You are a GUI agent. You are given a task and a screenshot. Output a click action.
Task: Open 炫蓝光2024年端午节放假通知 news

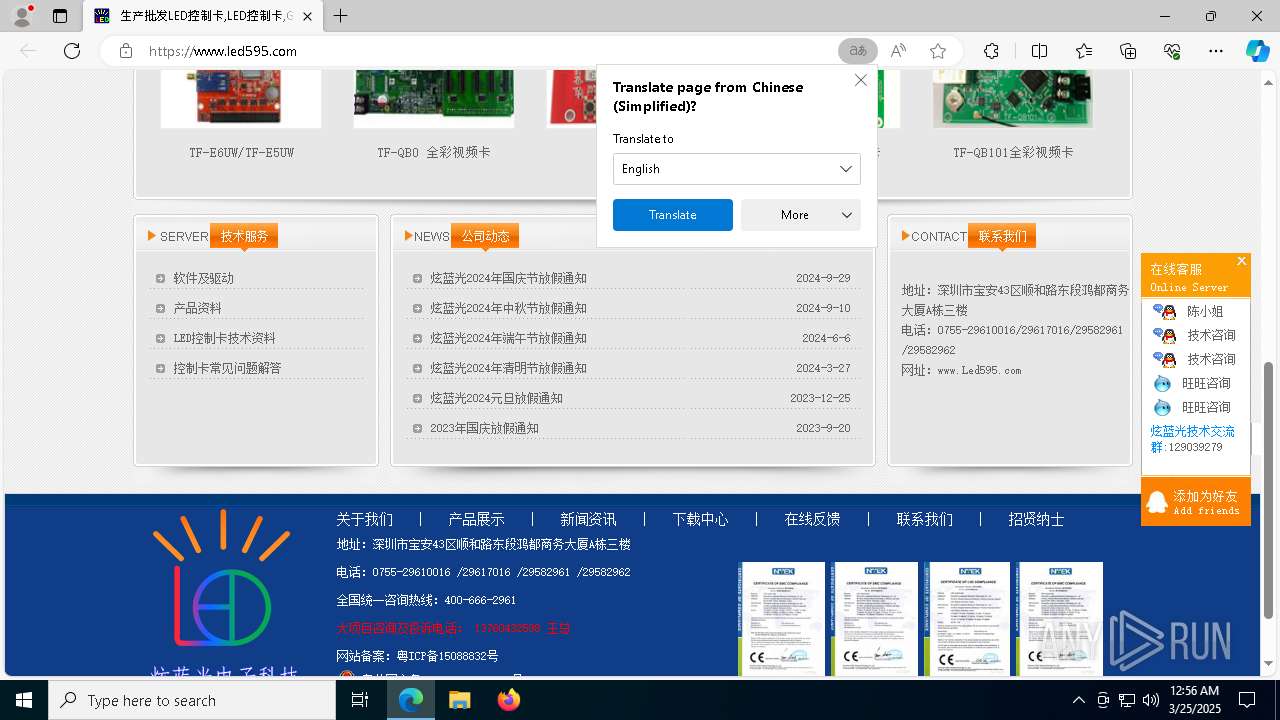click(x=508, y=338)
